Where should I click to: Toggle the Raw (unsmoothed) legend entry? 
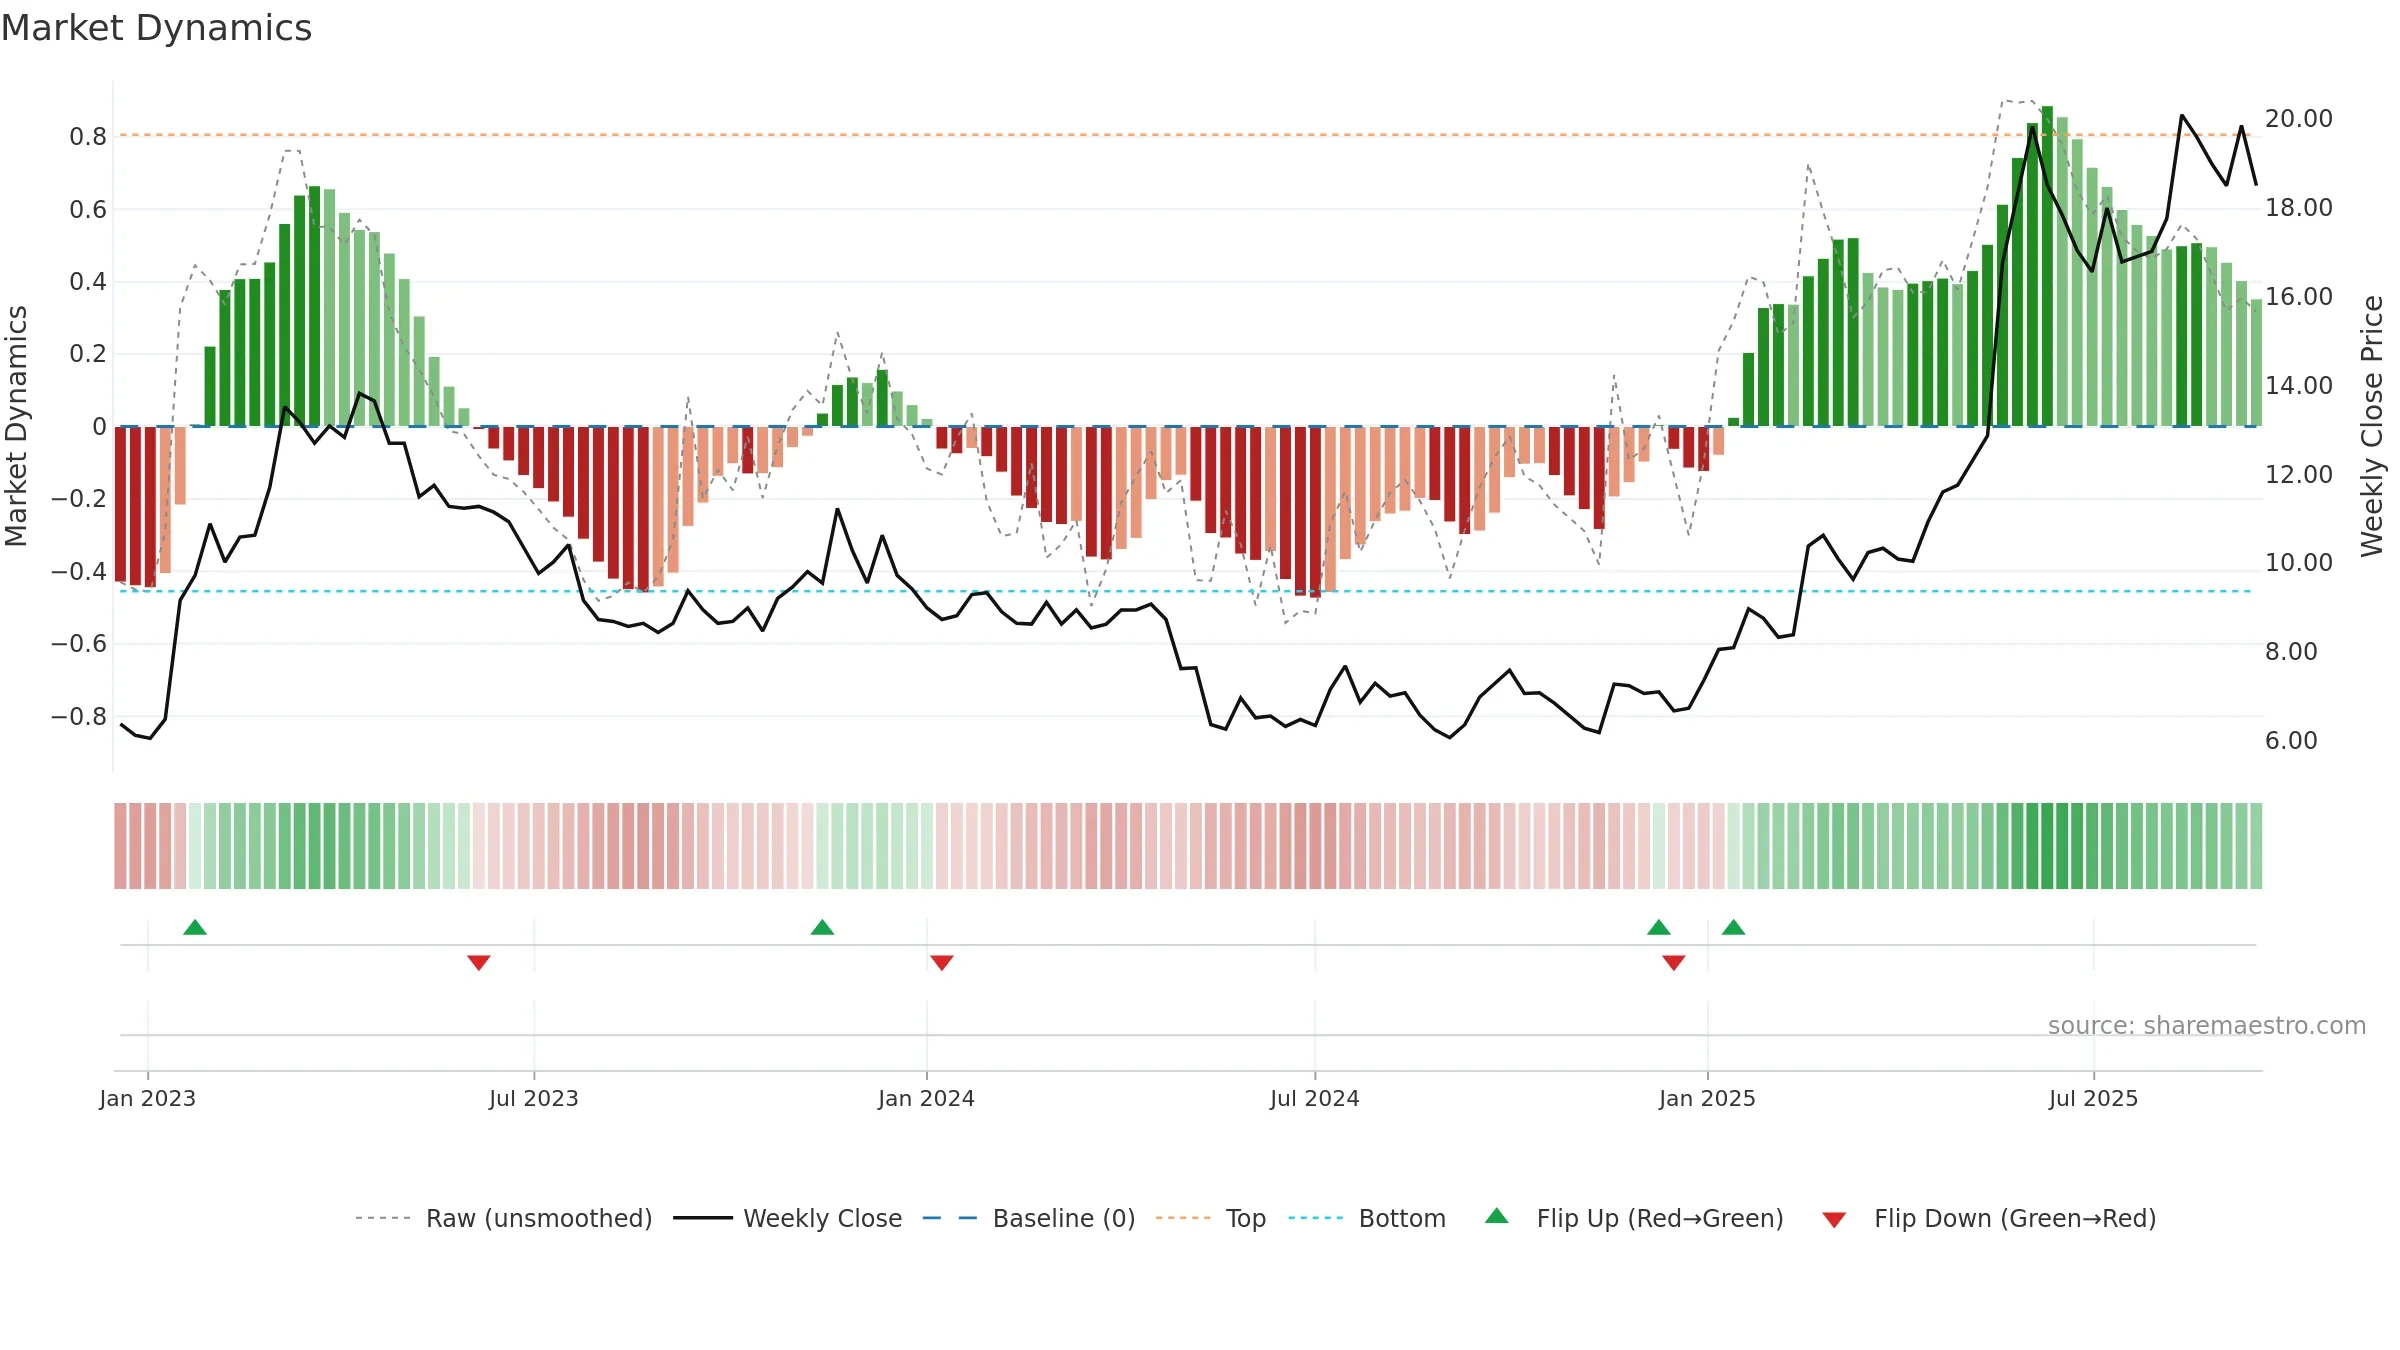(504, 1218)
